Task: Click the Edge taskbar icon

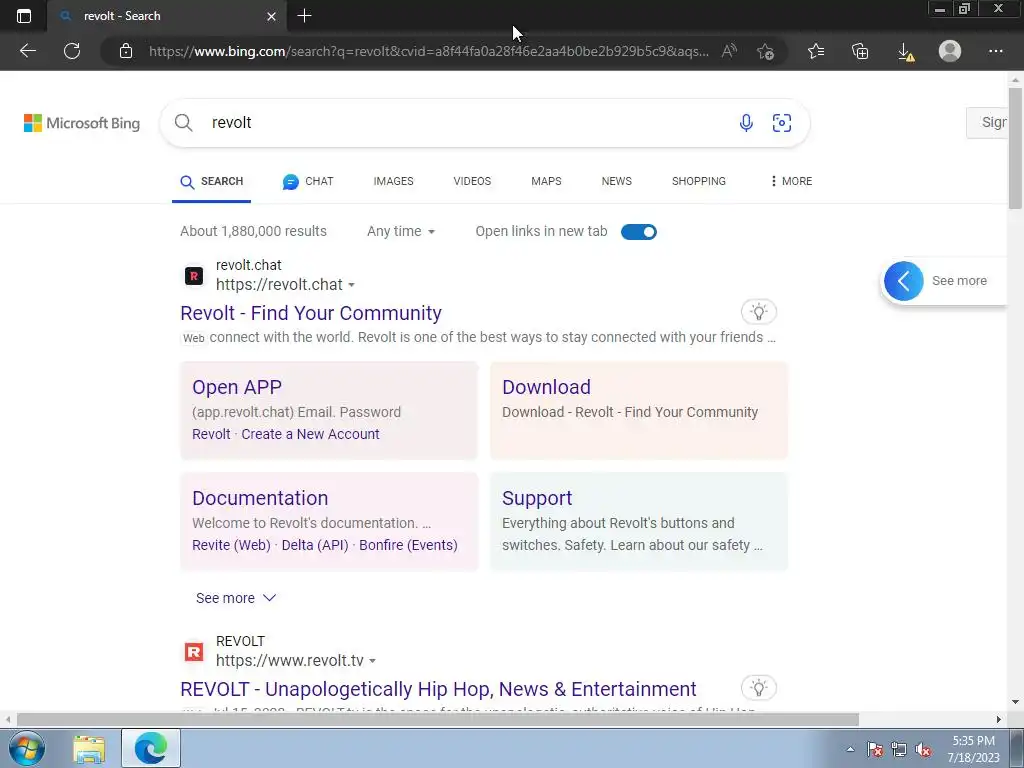Action: pyautogui.click(x=150, y=748)
